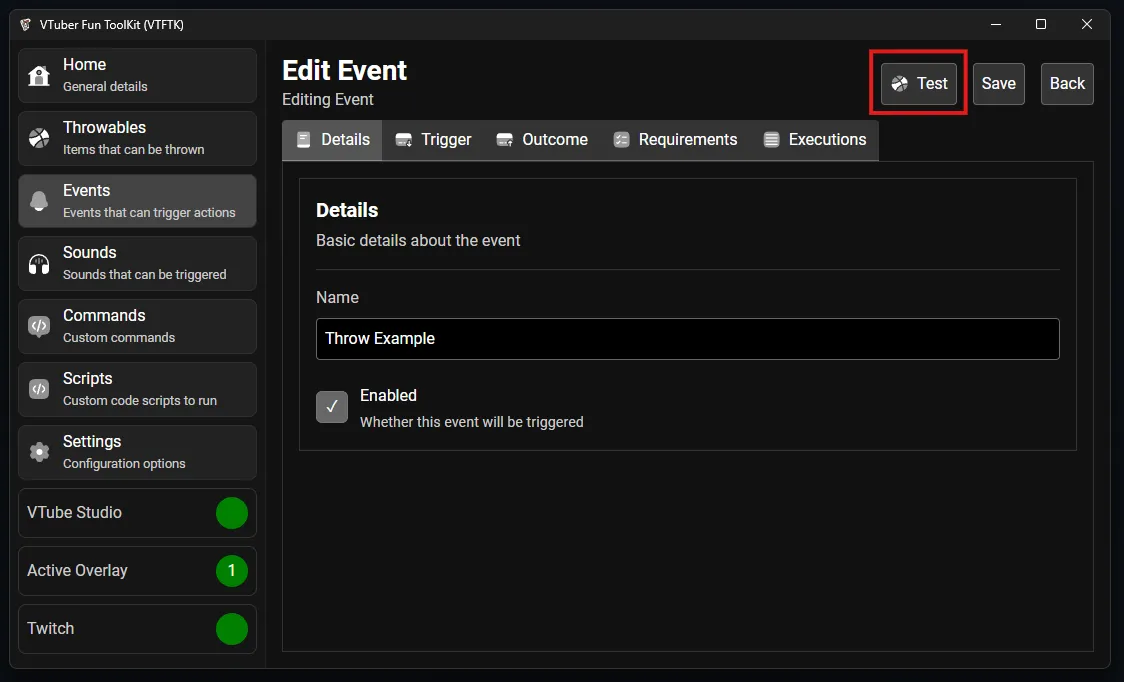This screenshot has width=1124, height=682.
Task: Click the VTFTK app logo in title bar
Action: tap(25, 24)
